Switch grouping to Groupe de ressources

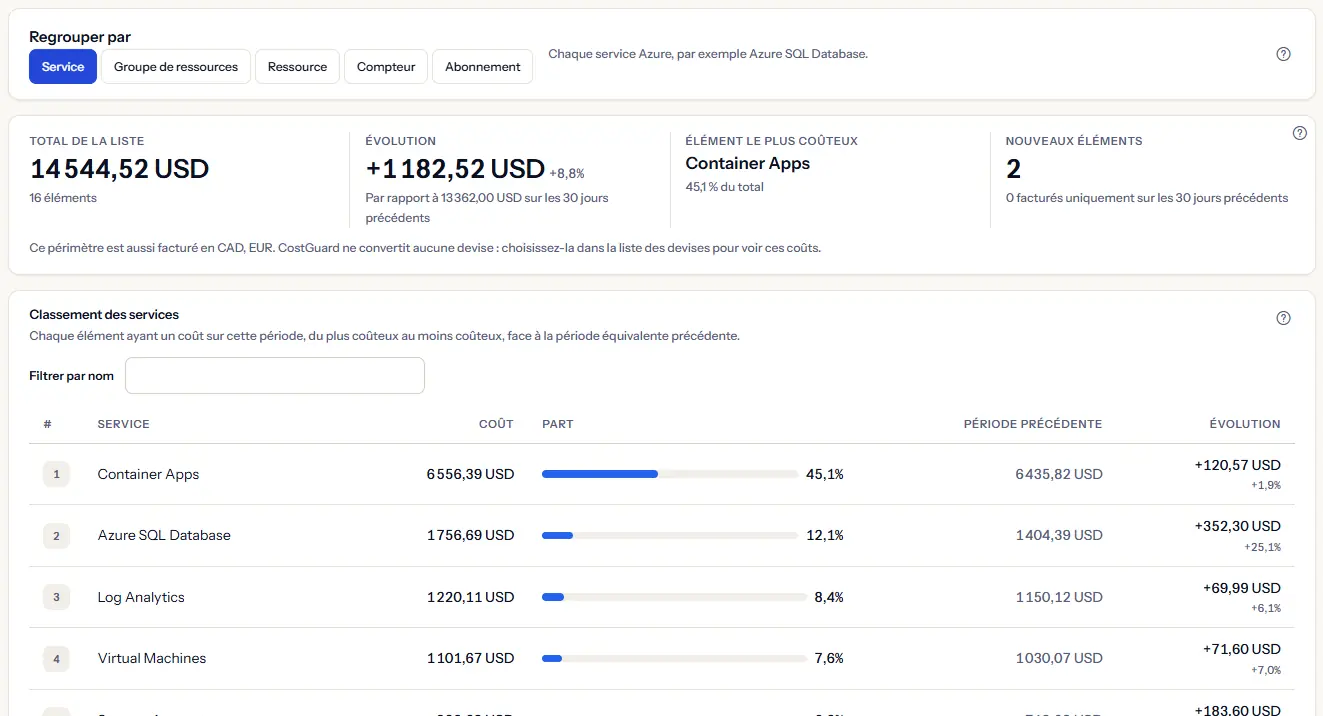pos(176,67)
